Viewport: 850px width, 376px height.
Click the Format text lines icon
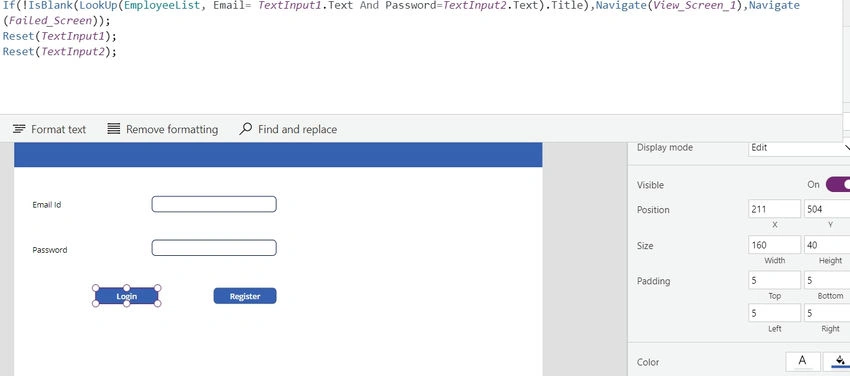(x=19, y=129)
